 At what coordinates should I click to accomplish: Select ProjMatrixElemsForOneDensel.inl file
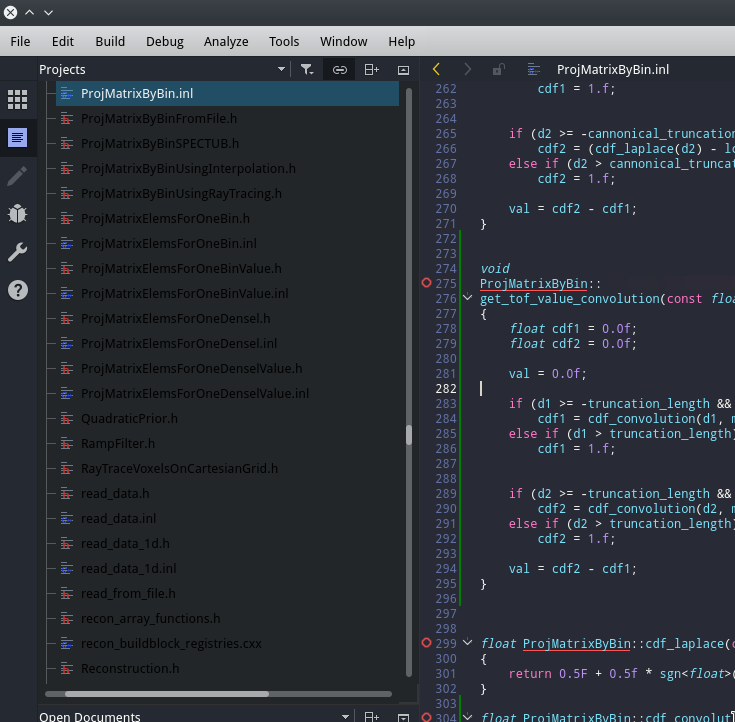tap(179, 344)
